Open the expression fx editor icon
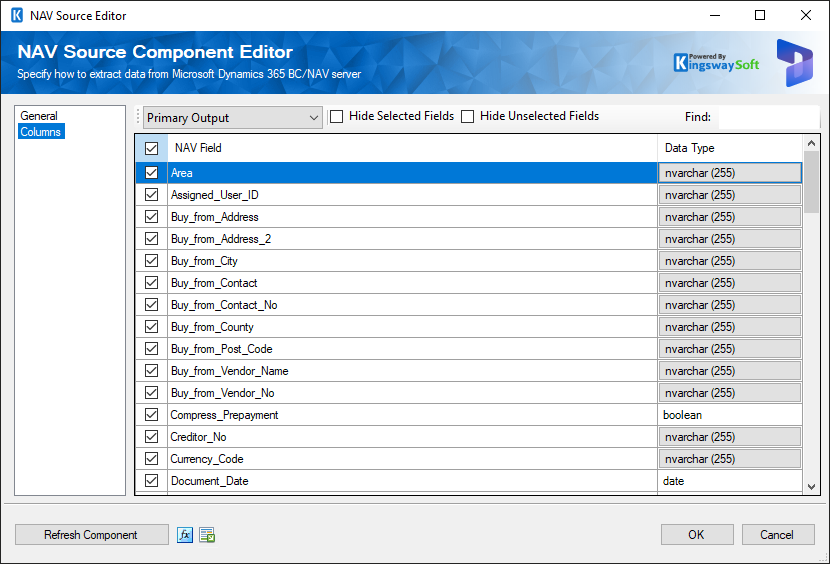The image size is (830, 564). [x=185, y=535]
